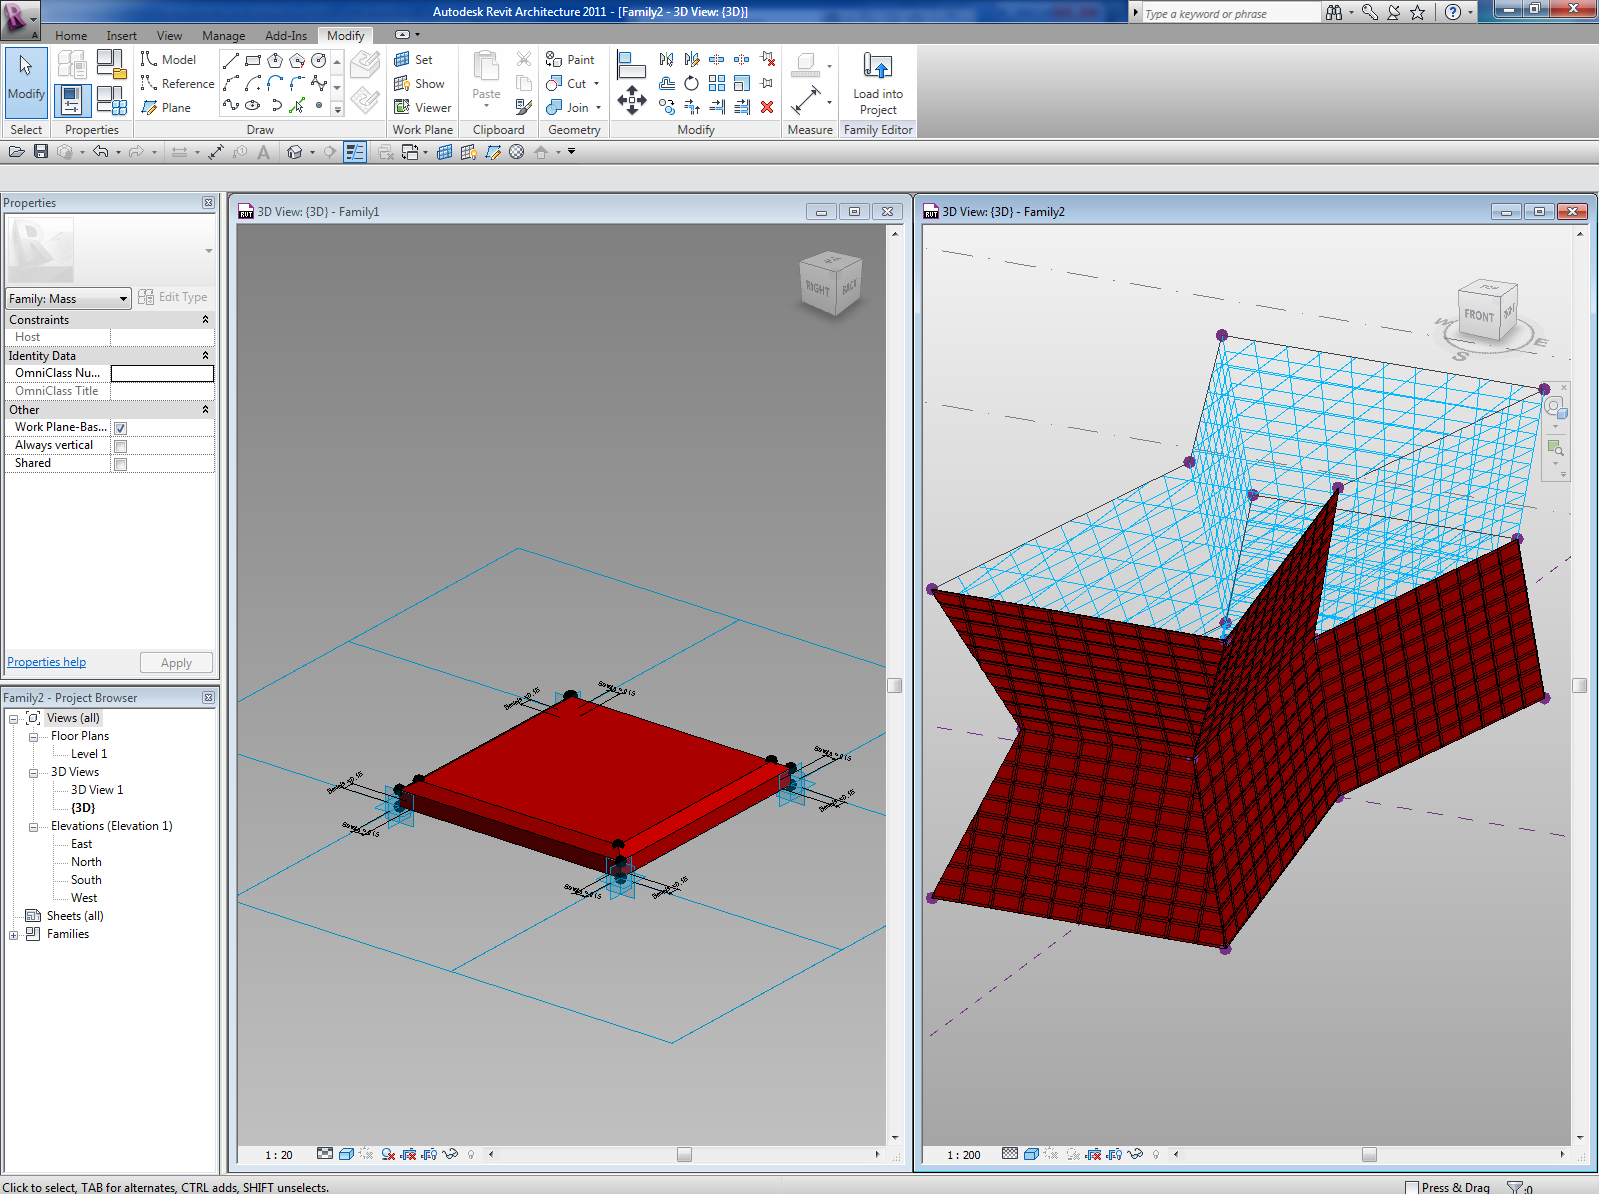Open the Insert ribbon tab

(121, 36)
